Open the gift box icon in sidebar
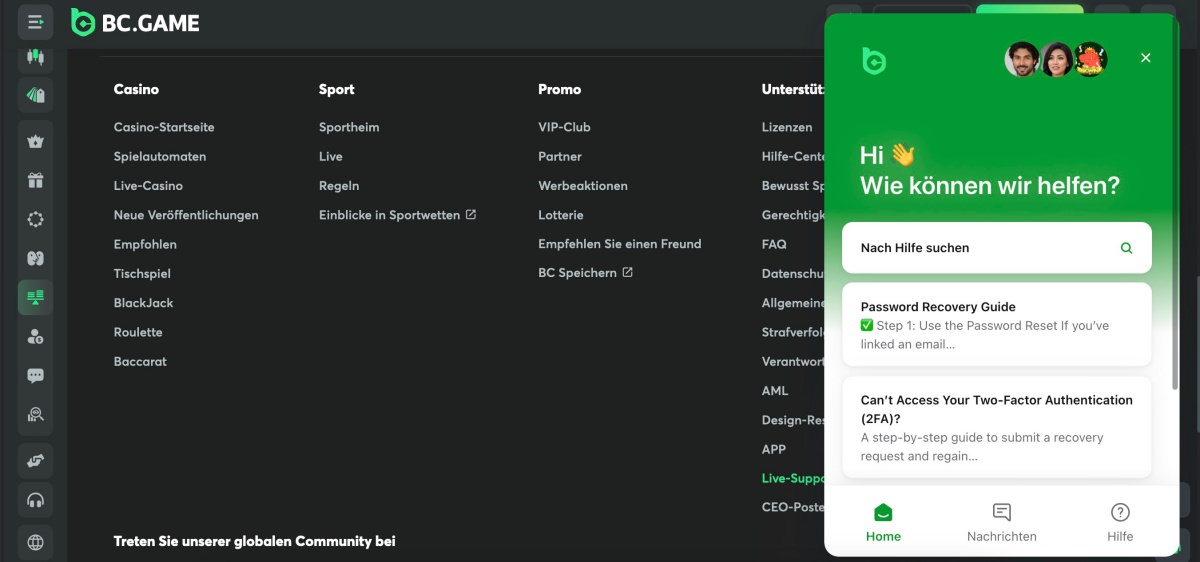The image size is (1200, 562). point(36,180)
